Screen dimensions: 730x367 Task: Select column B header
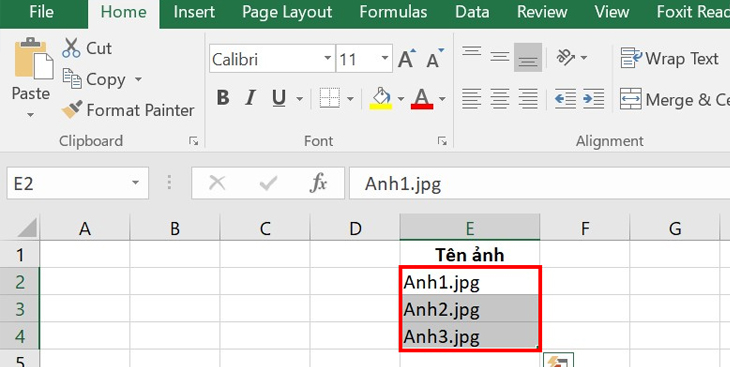point(175,228)
